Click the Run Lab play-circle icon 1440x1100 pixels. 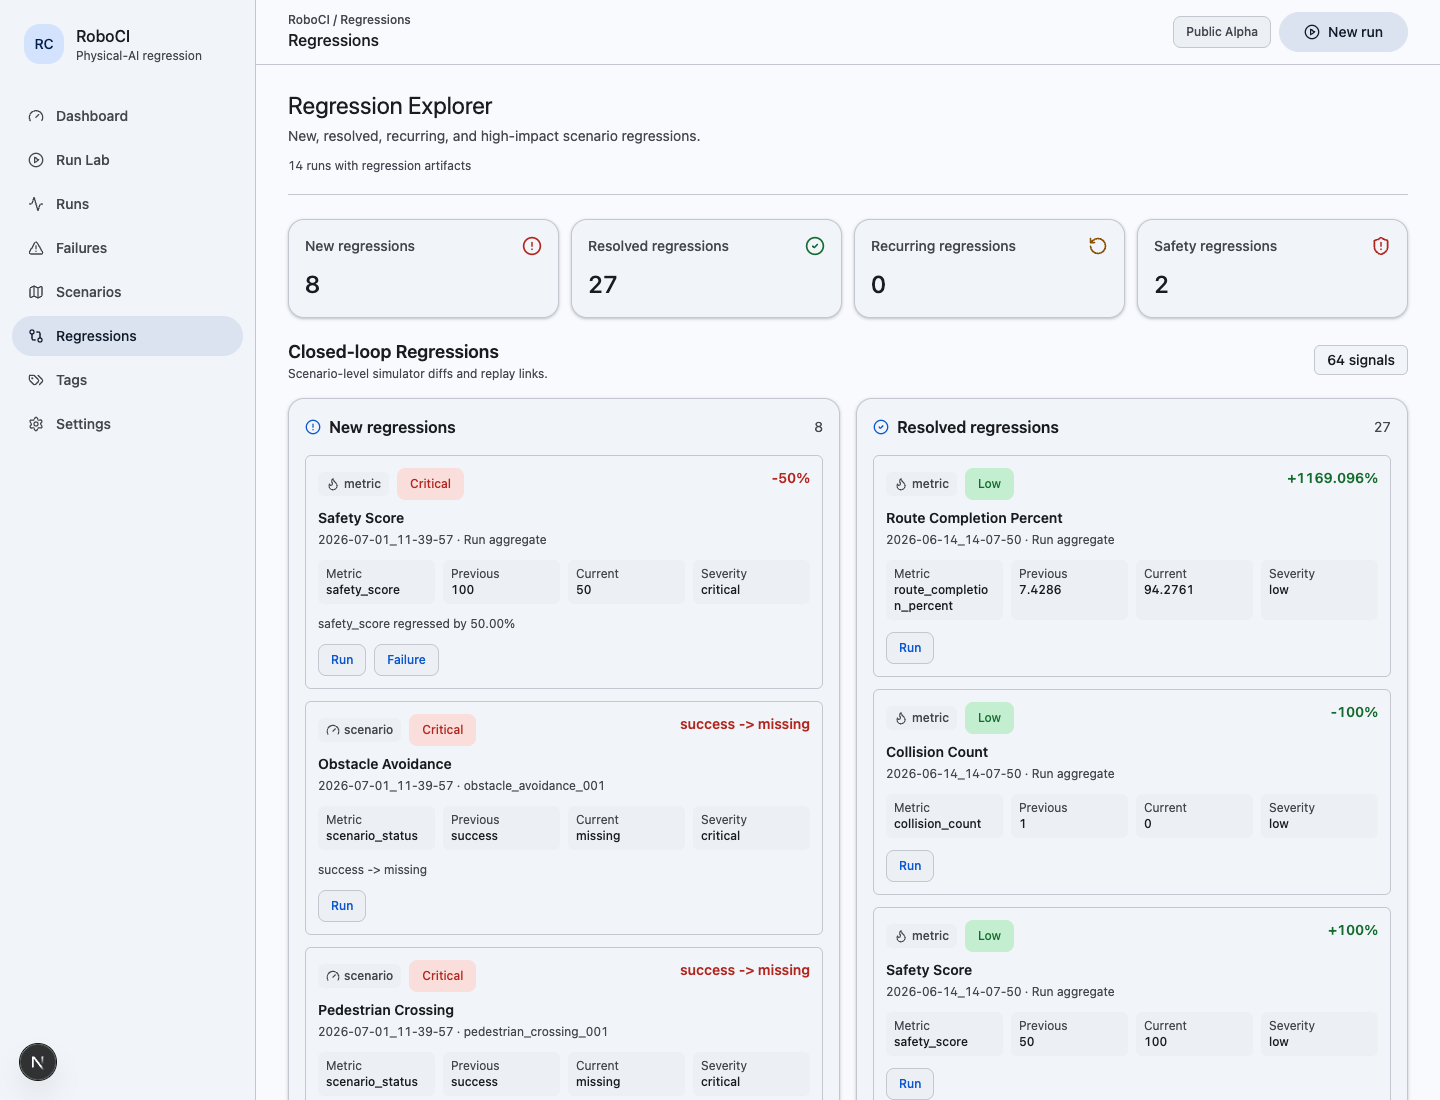coord(36,160)
